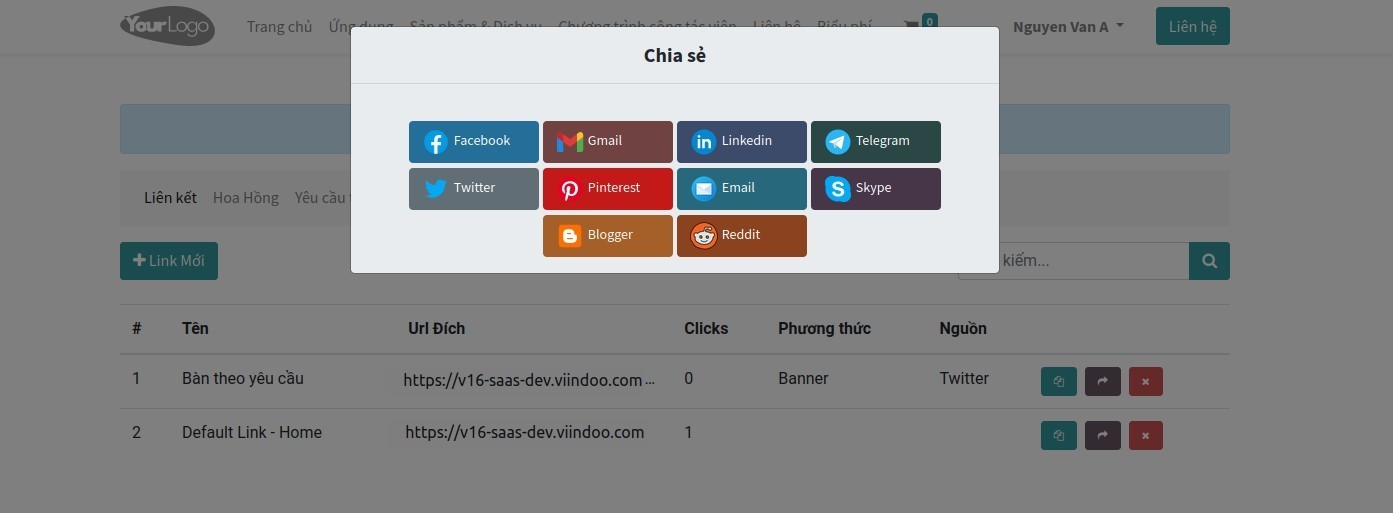Screen dimensions: 1393x513
Task: Open the Liên kết tab
Action: point(170,198)
